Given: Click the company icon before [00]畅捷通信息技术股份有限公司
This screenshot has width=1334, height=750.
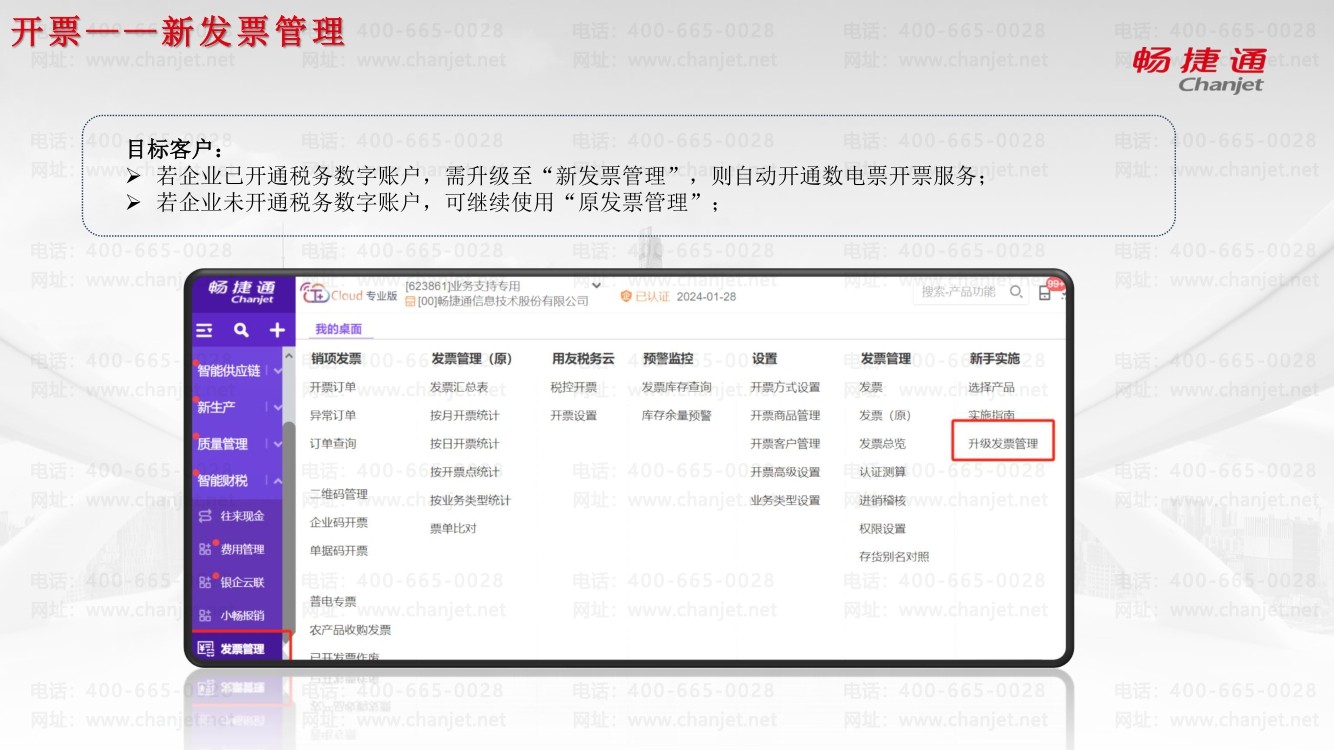Looking at the screenshot, I should point(410,301).
